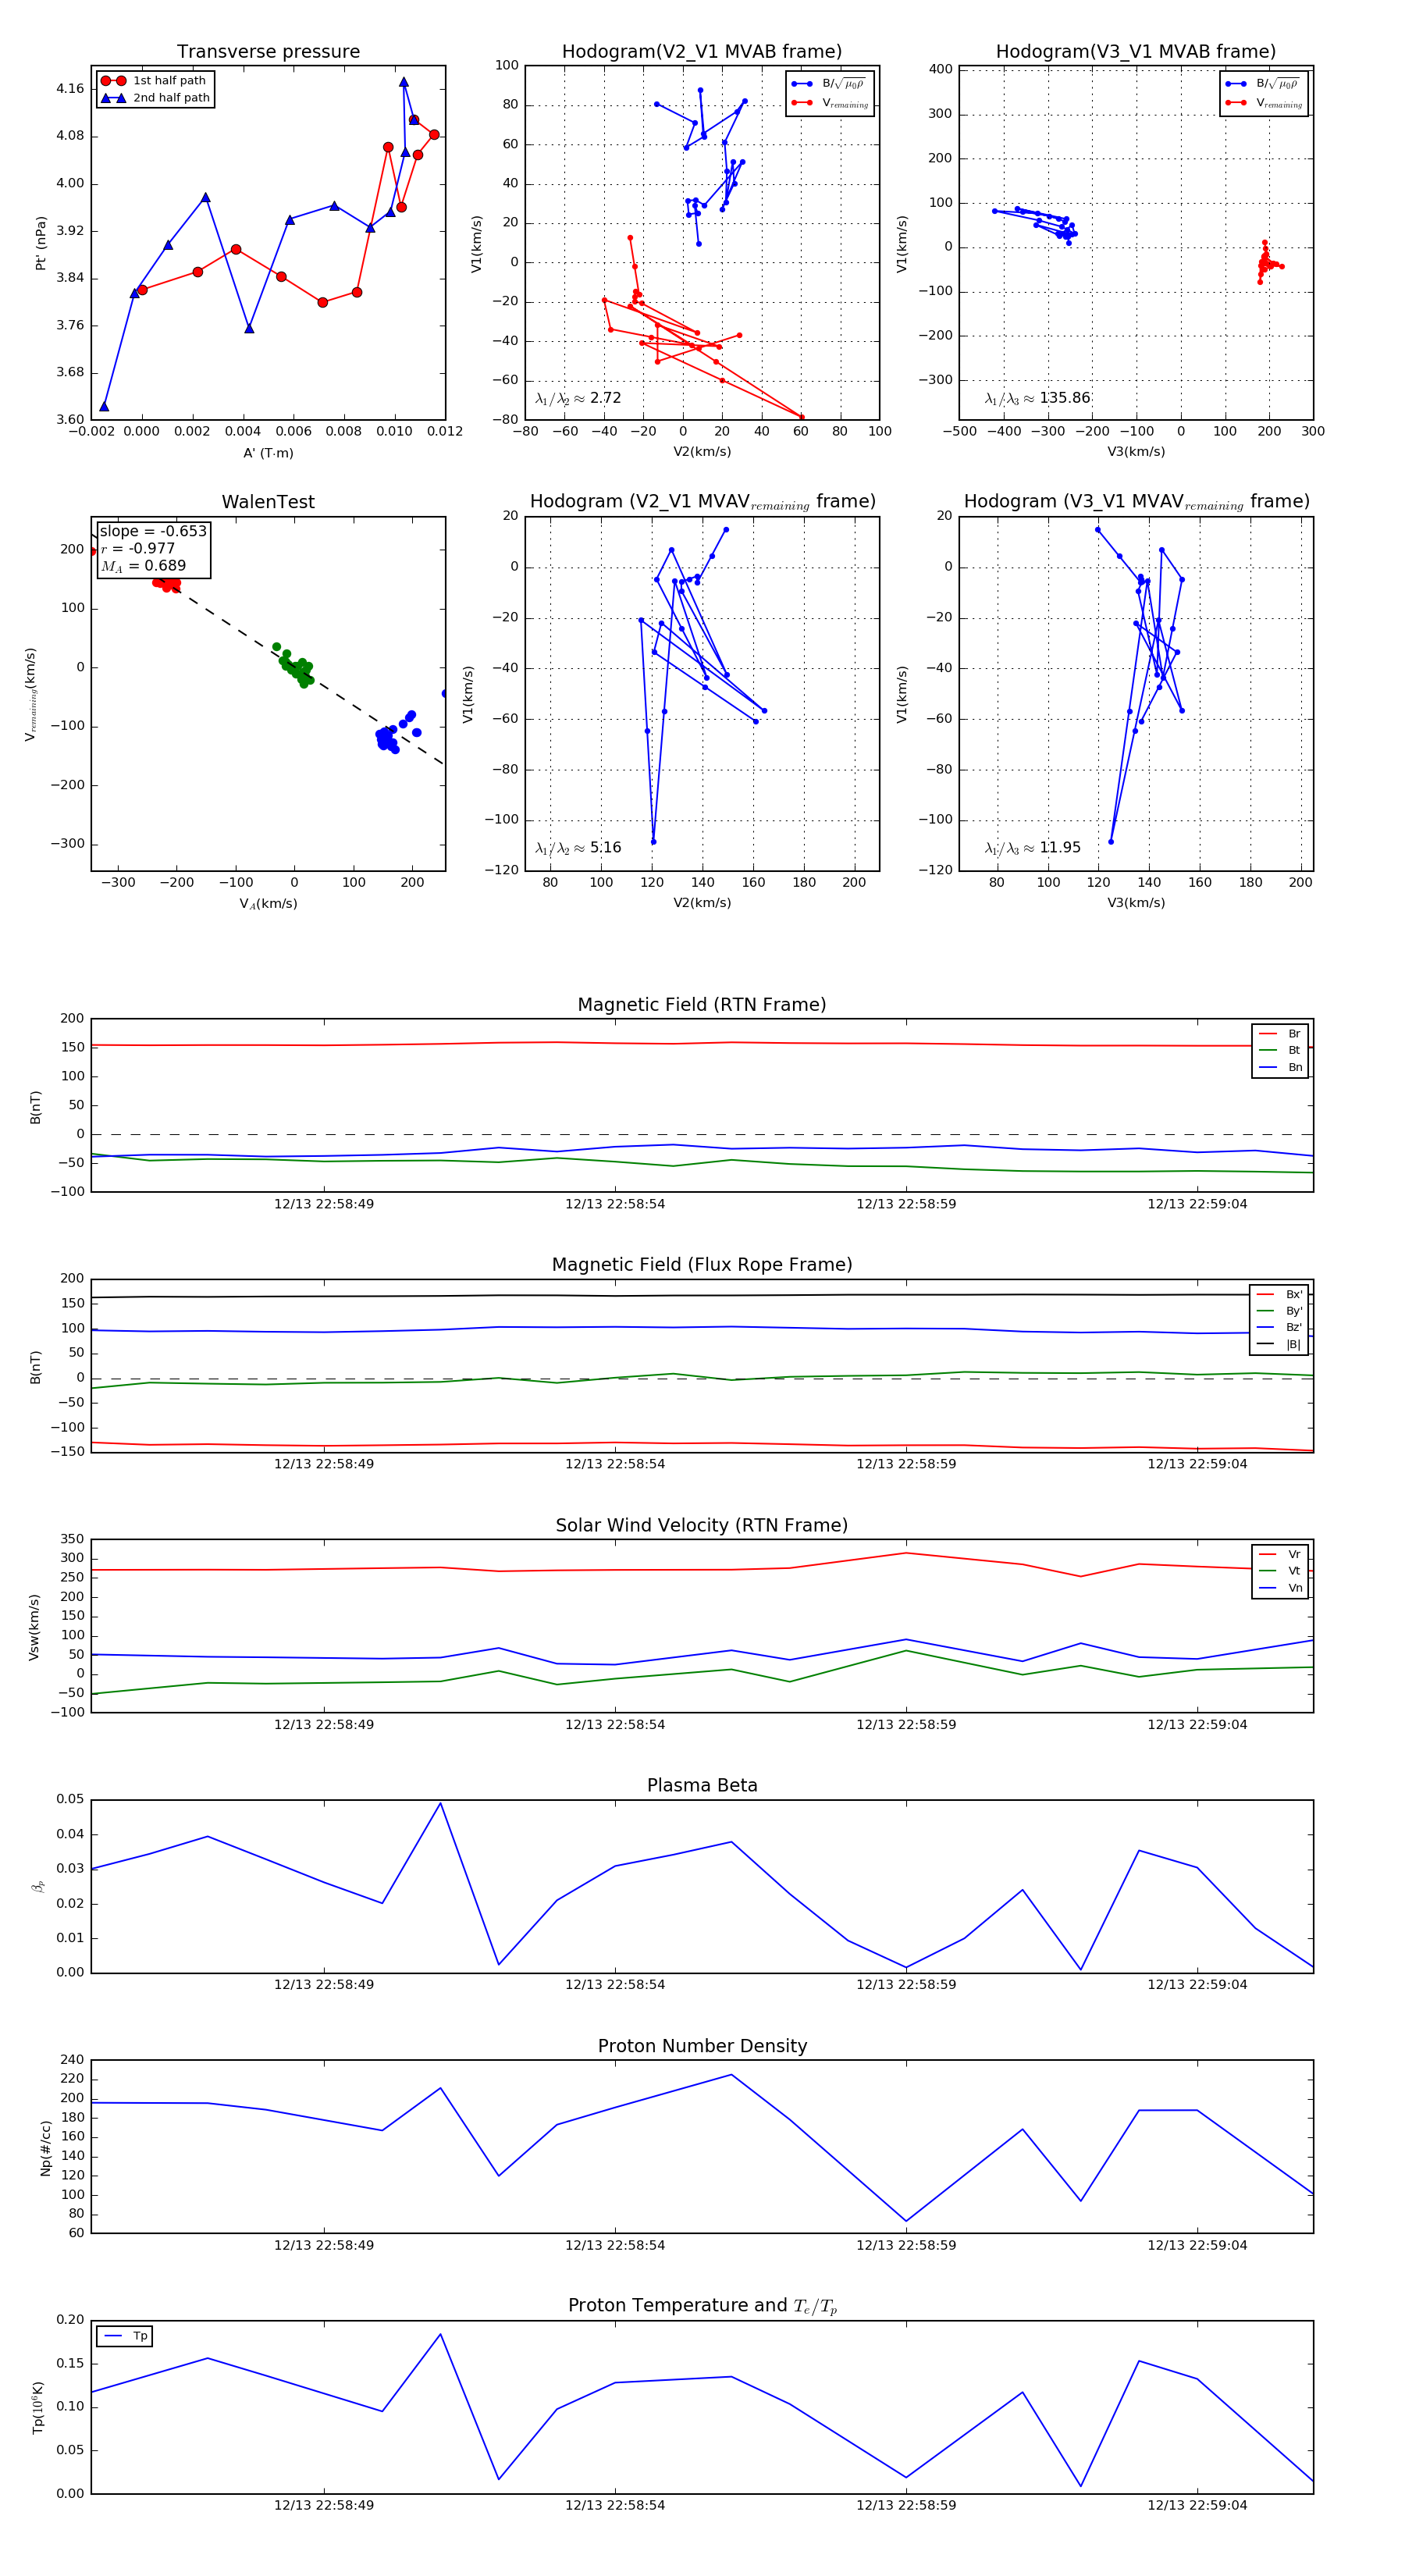Click 'Hodogram (V3_V1 MVAVremaining frame)' title
The height and width of the screenshot is (2576, 1405).
click(x=1136, y=502)
